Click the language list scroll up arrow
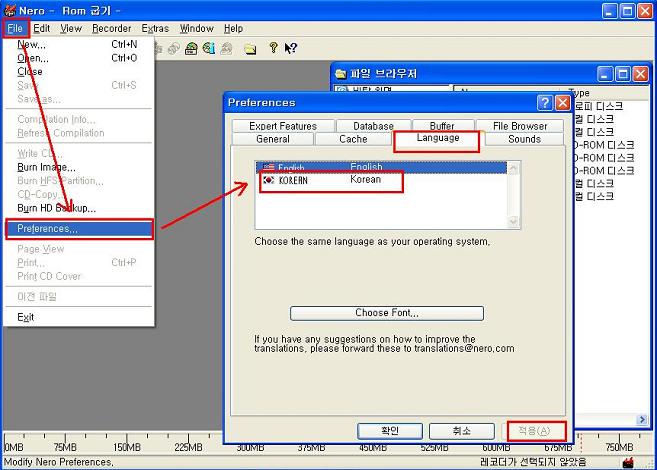Image resolution: width=657 pixels, height=470 pixels. coord(513,168)
